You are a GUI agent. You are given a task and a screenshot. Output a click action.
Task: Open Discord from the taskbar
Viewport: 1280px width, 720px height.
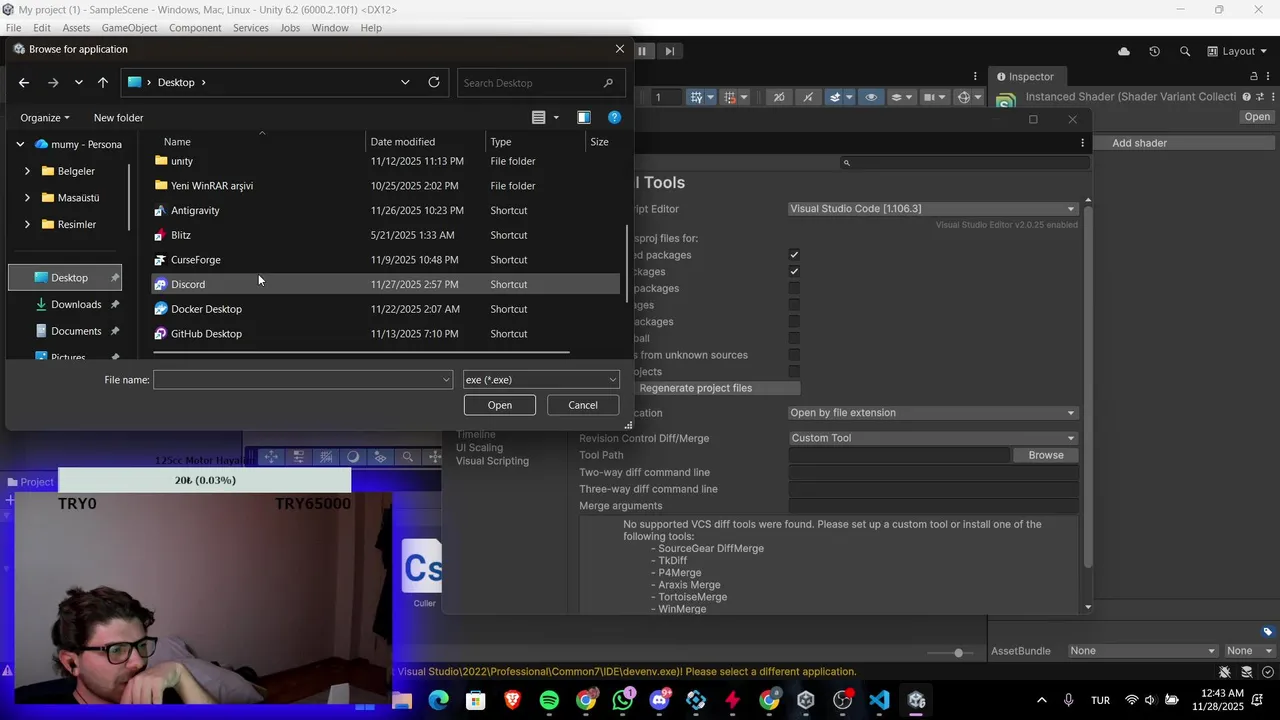pos(659,700)
